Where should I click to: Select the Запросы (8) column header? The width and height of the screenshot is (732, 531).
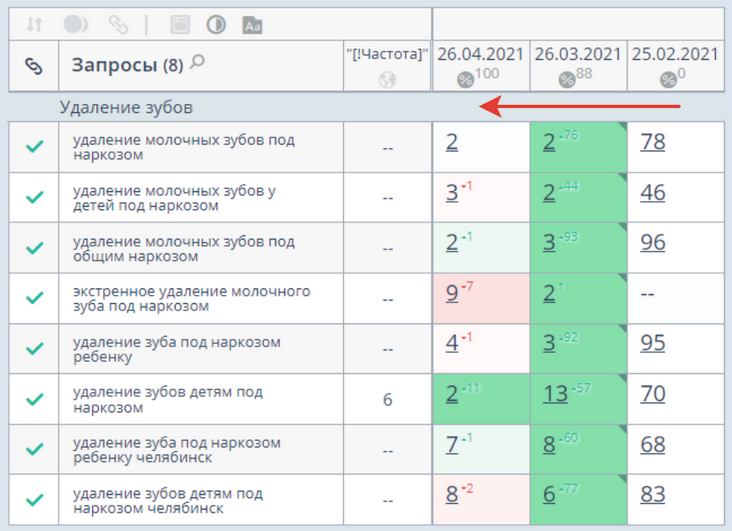(x=201, y=65)
